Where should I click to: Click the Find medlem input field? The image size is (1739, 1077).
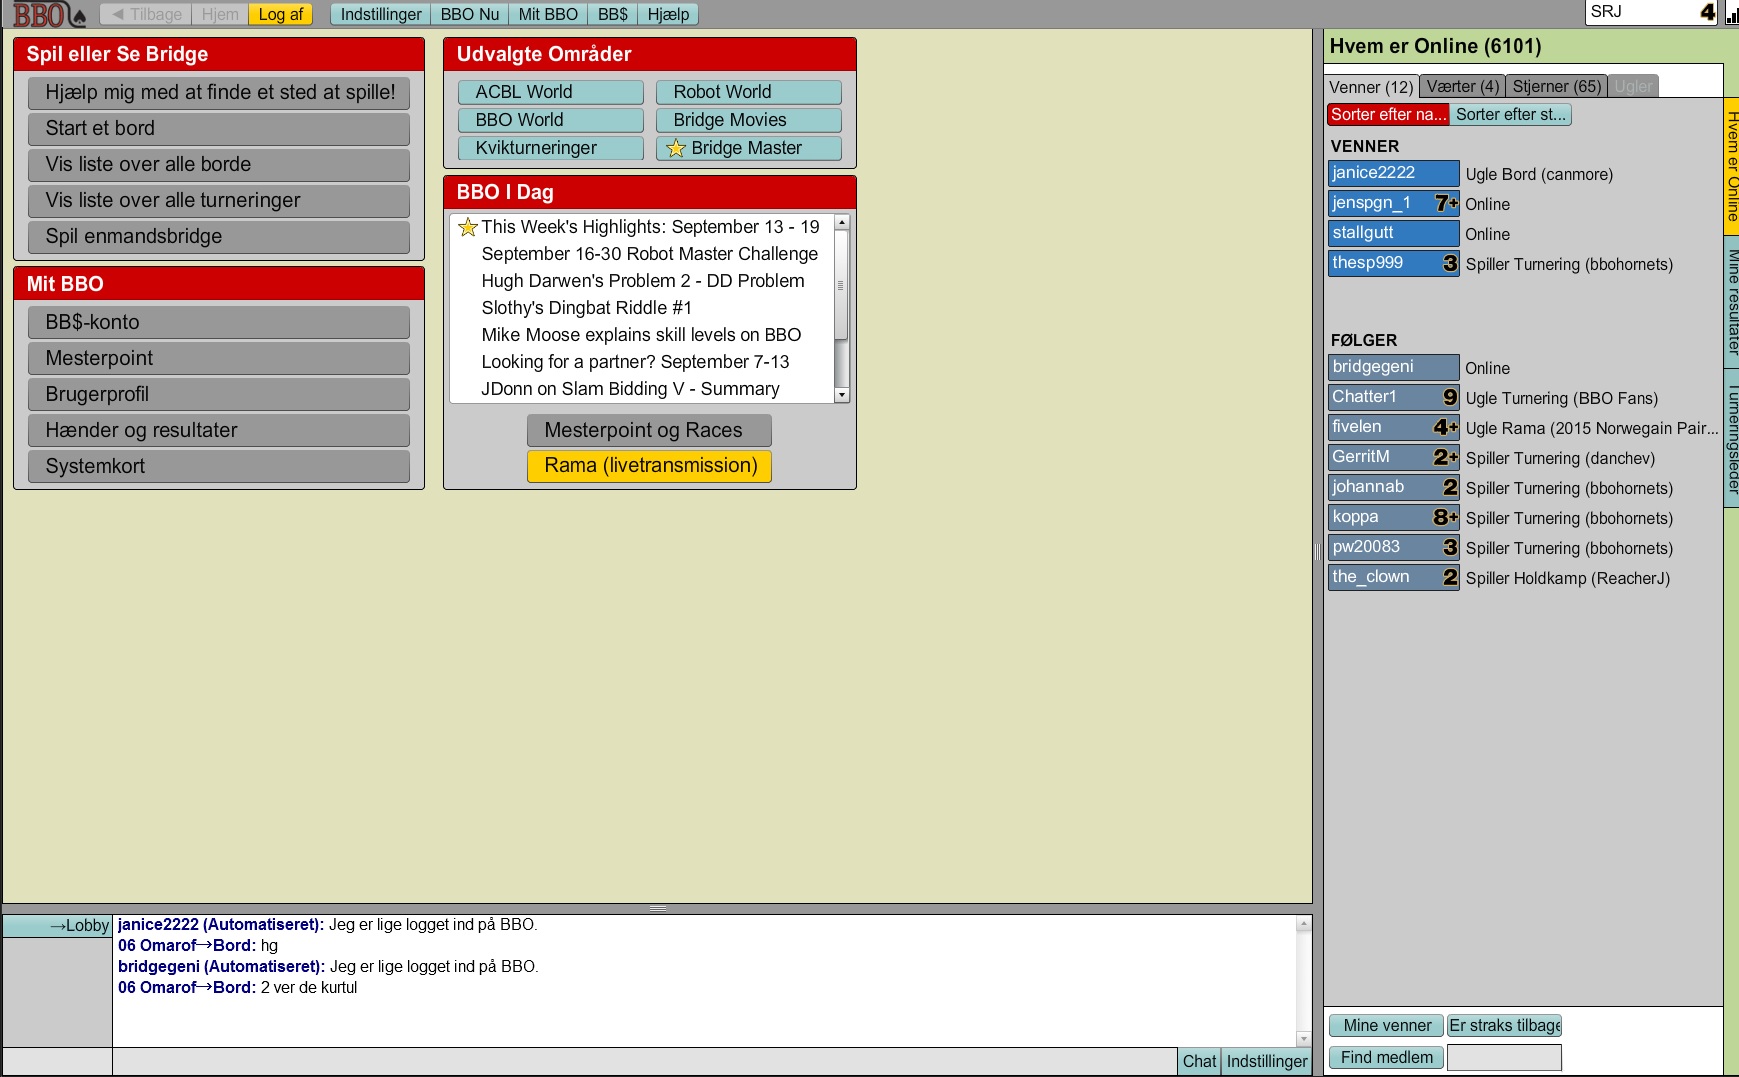pyautogui.click(x=1504, y=1057)
